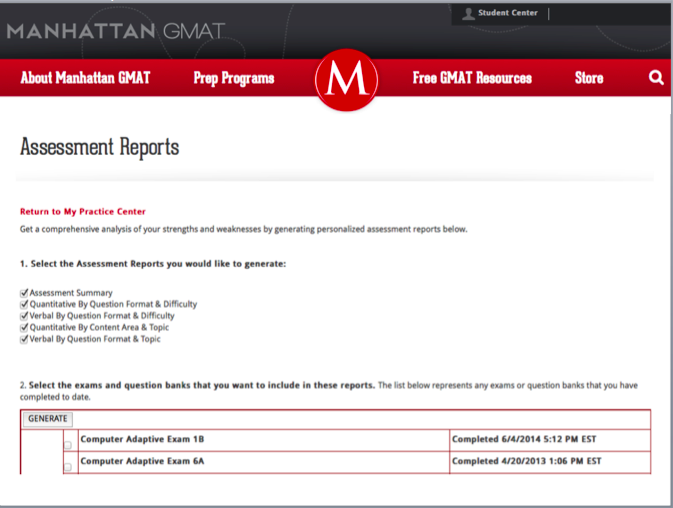
Task: Click the Student Center user icon
Action: click(468, 14)
